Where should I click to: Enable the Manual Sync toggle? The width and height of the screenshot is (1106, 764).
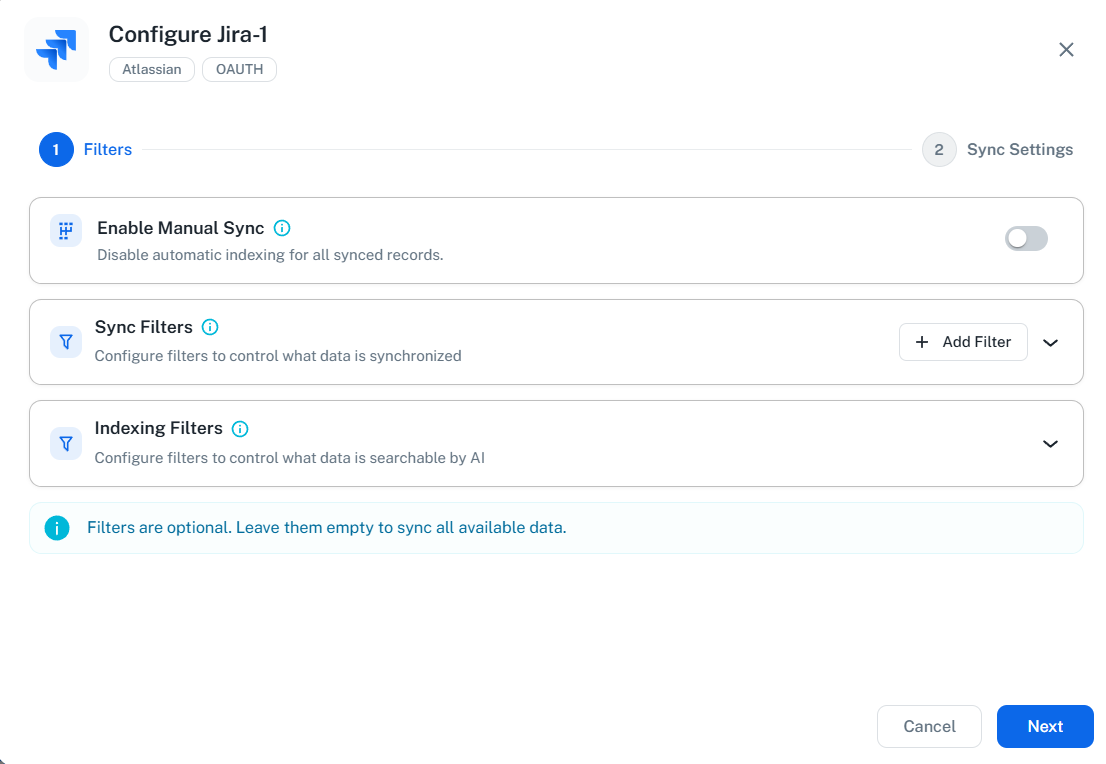coord(1026,238)
